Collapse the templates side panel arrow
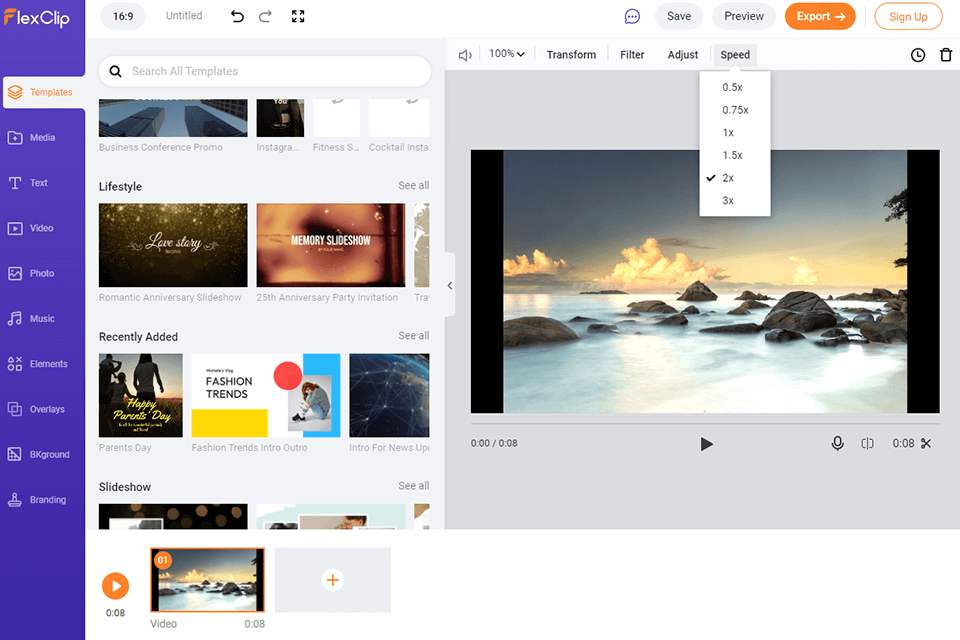 450,285
